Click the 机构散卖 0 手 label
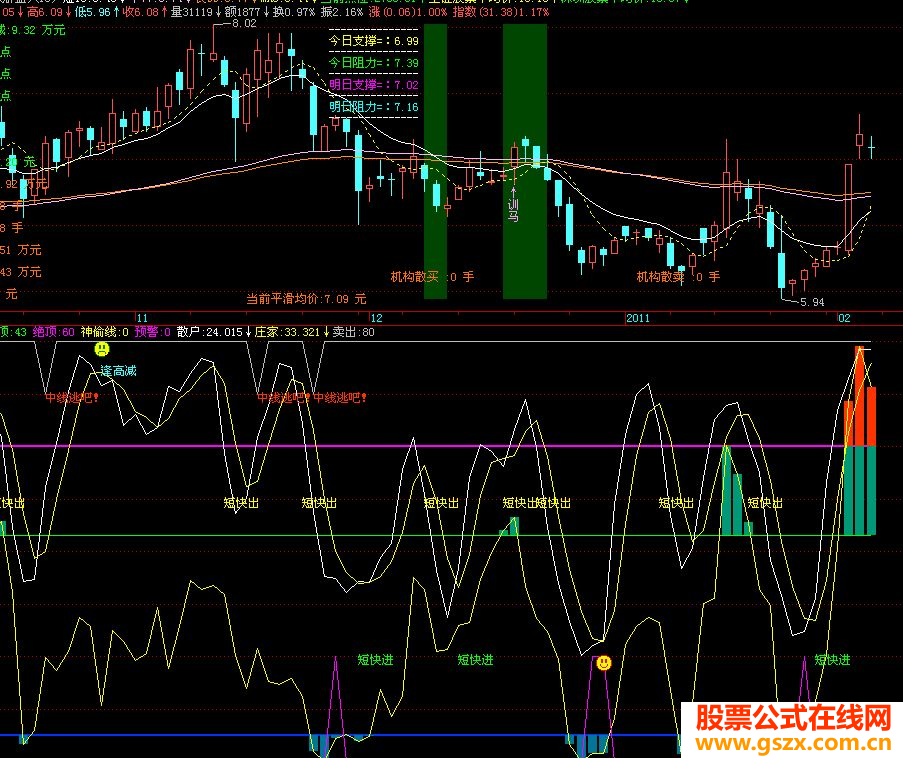The image size is (903, 758). coord(678,277)
